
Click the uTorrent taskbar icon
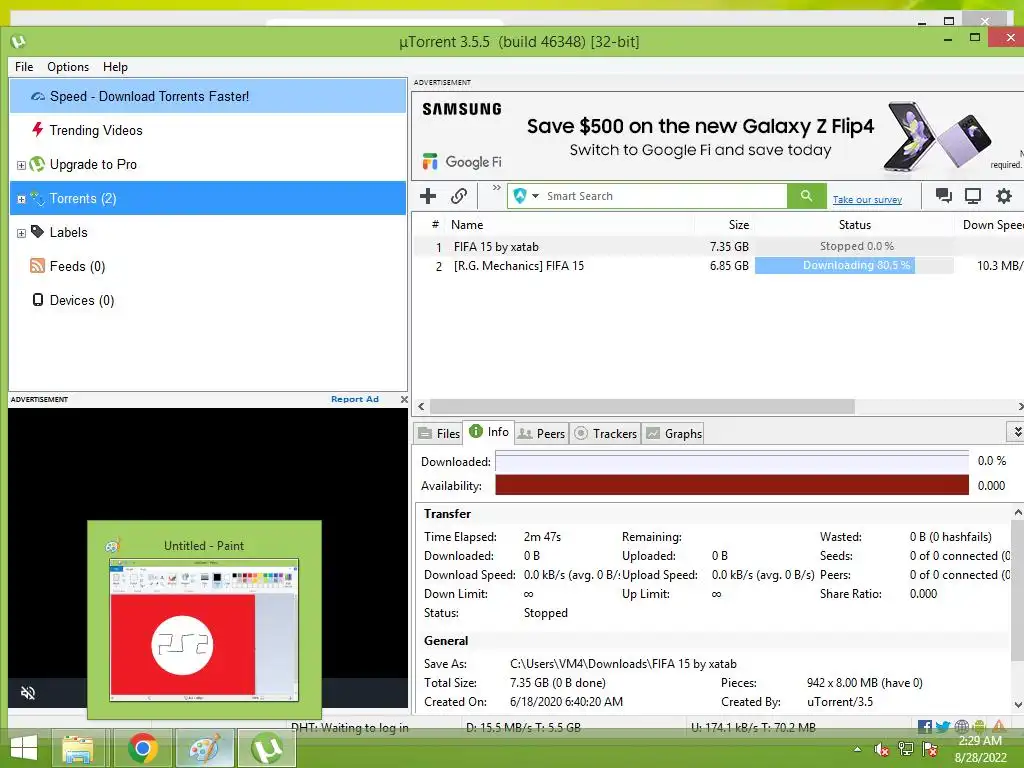pyautogui.click(x=266, y=748)
